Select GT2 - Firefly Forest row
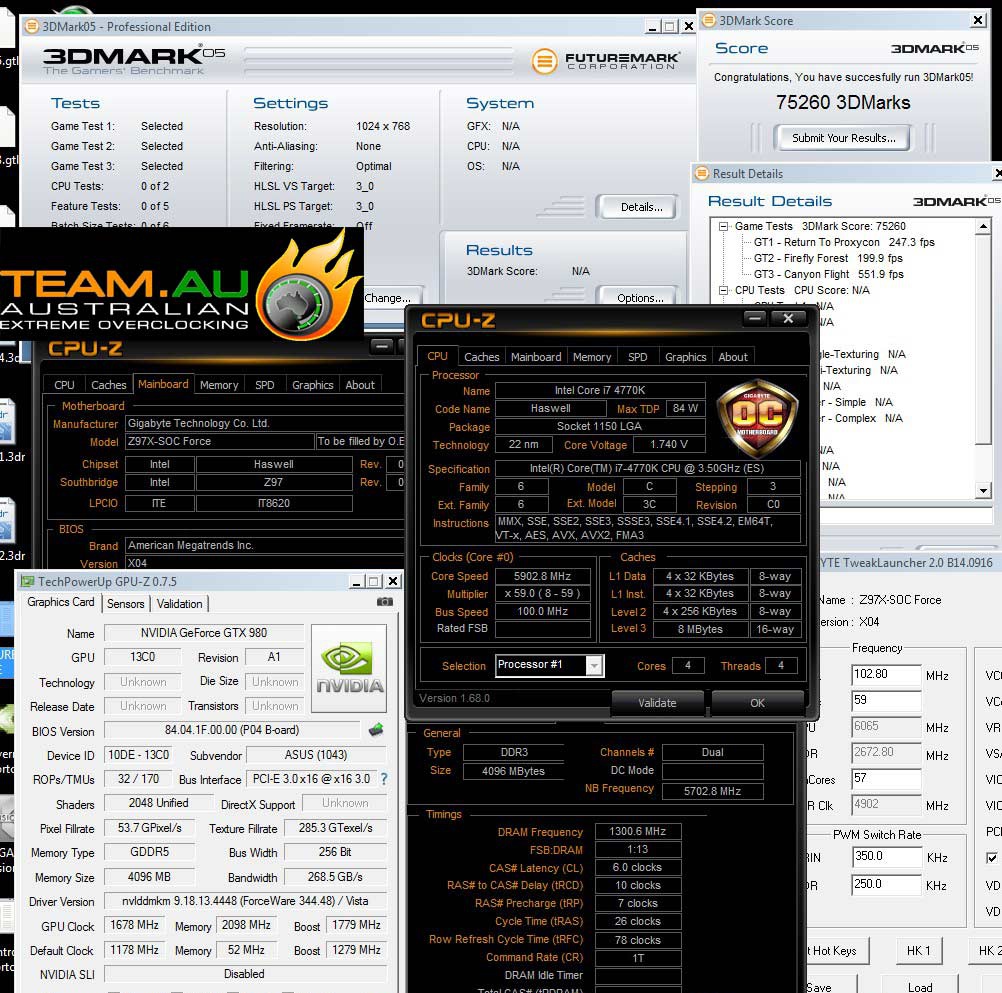Image resolution: width=1002 pixels, height=993 pixels. point(828,258)
